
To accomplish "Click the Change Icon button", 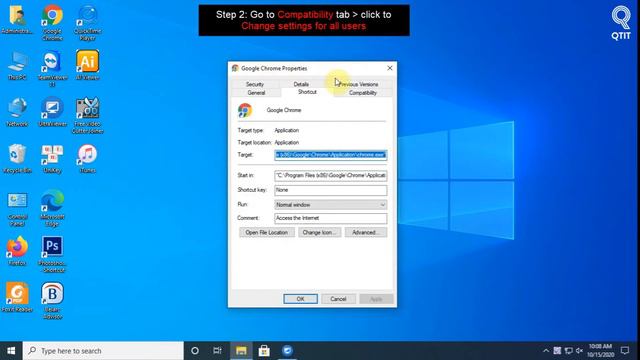I will click(319, 233).
